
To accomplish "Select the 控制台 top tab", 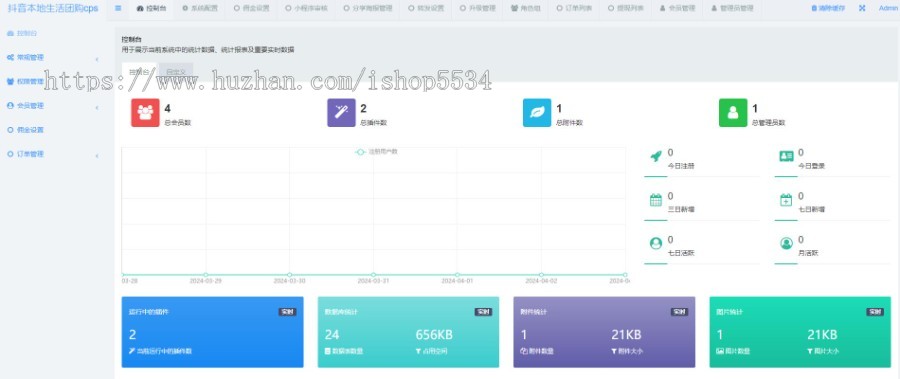I will tap(152, 9).
